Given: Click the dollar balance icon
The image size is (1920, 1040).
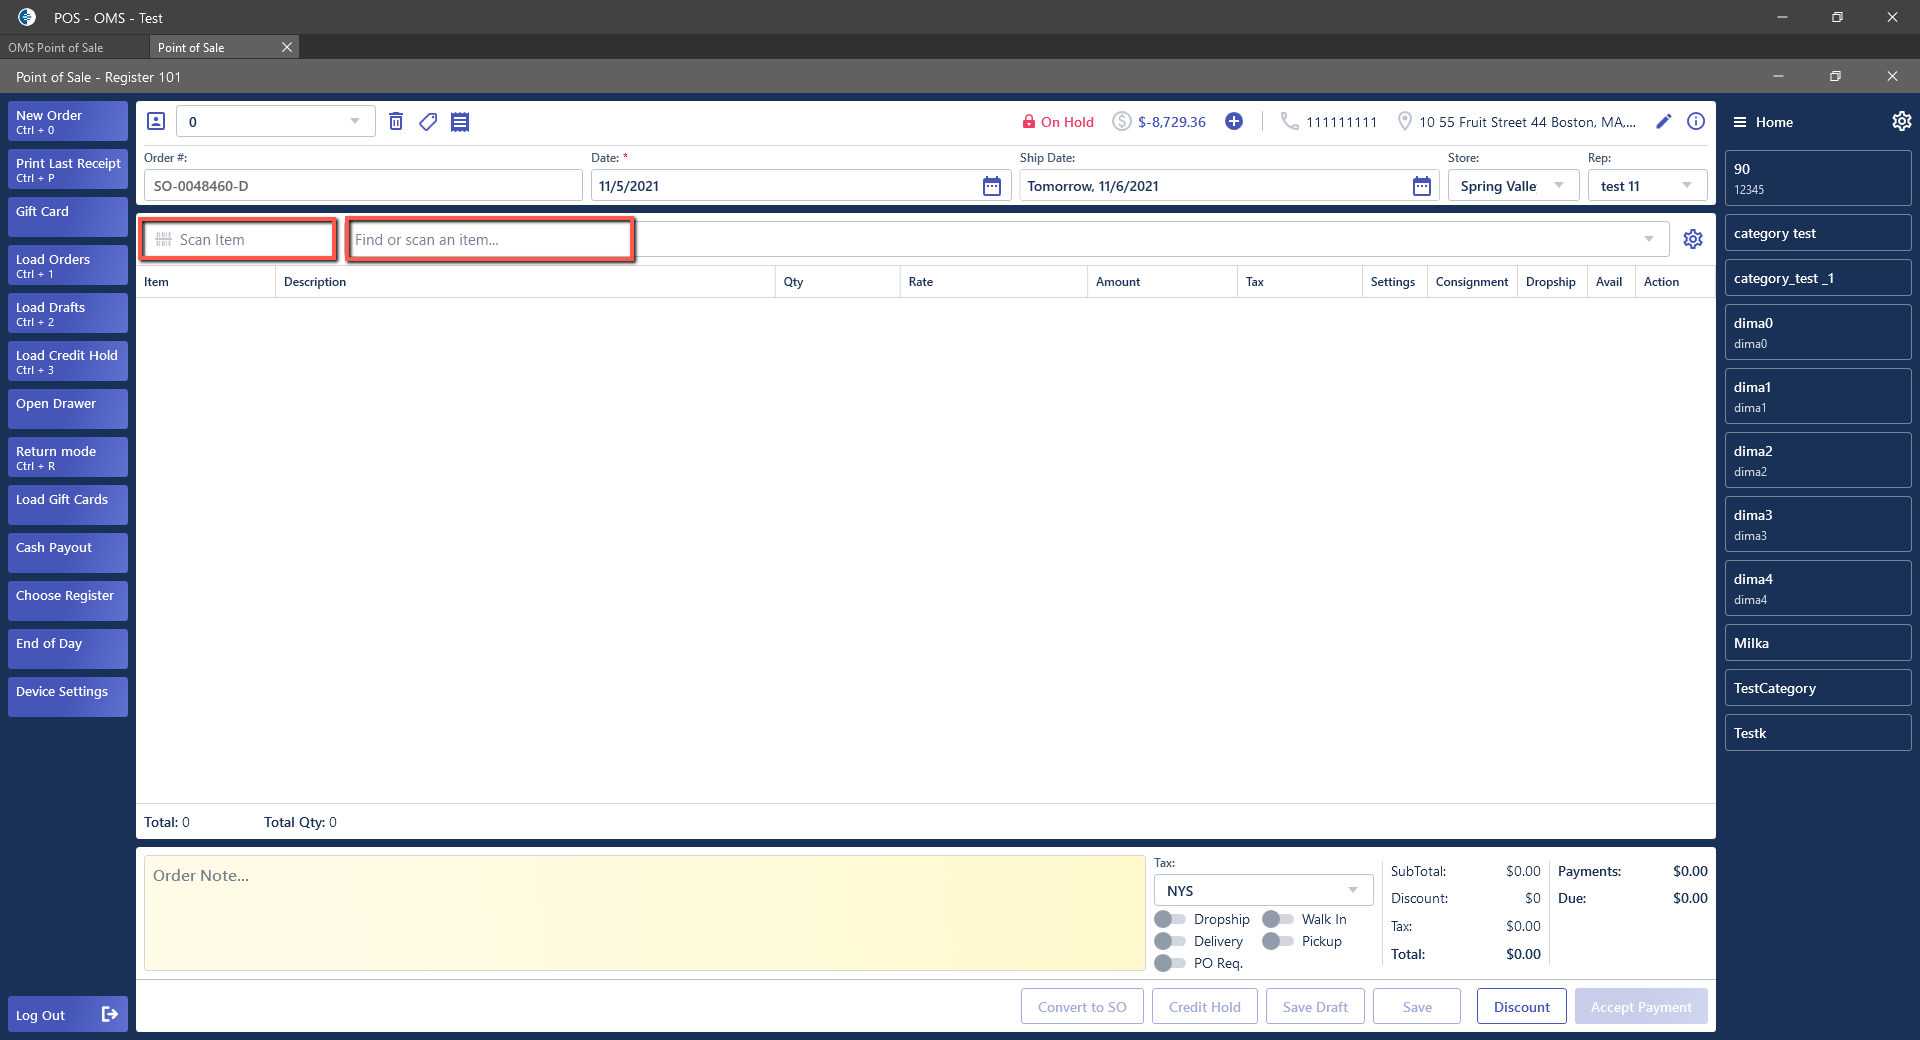Looking at the screenshot, I should (x=1122, y=122).
